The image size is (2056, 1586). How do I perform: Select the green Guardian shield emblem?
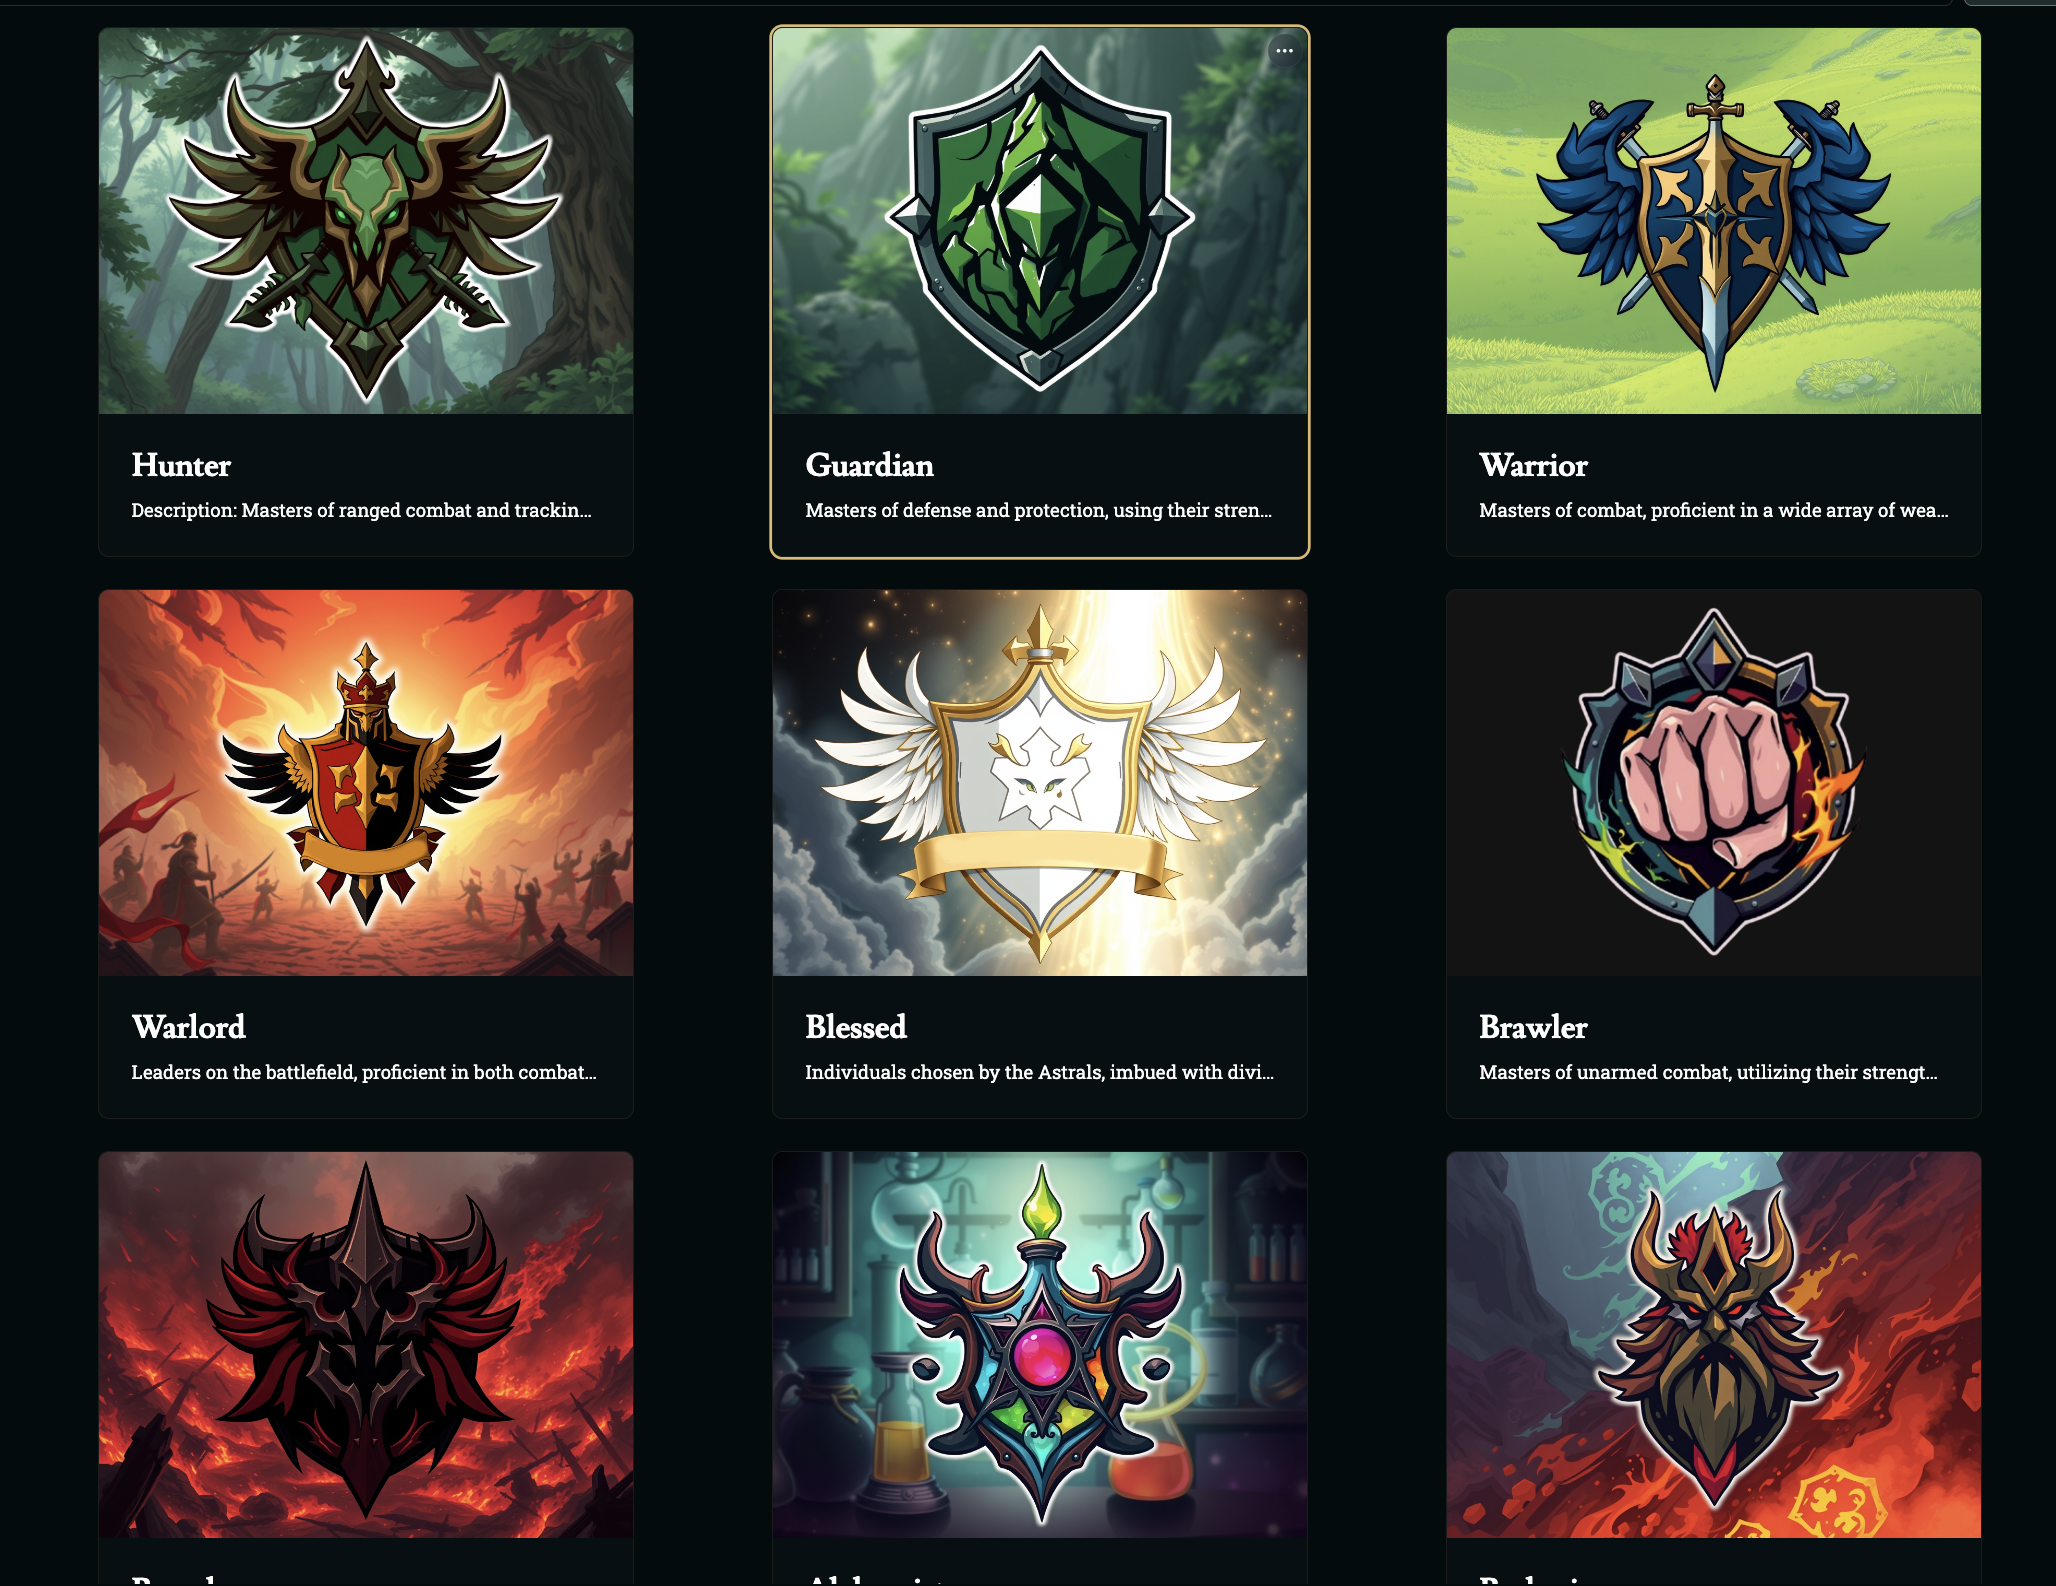[x=1040, y=221]
